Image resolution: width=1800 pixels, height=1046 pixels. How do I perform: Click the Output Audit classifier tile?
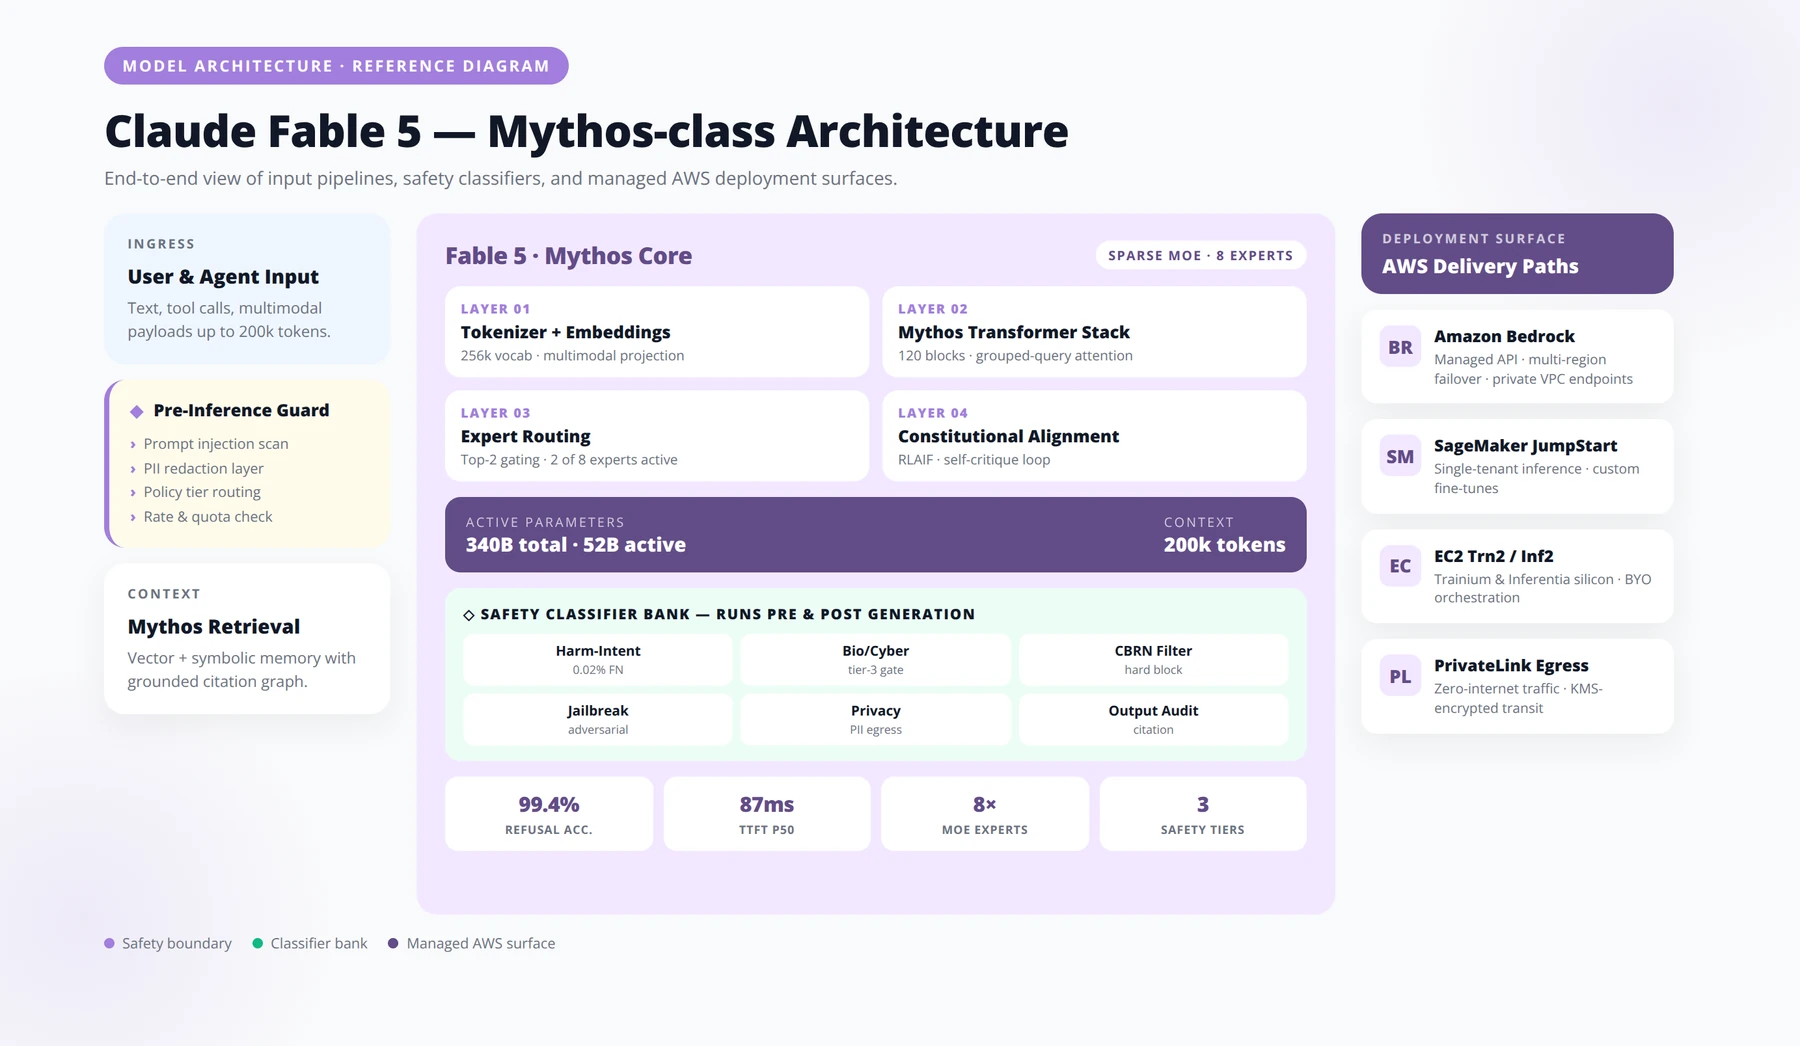pos(1153,720)
